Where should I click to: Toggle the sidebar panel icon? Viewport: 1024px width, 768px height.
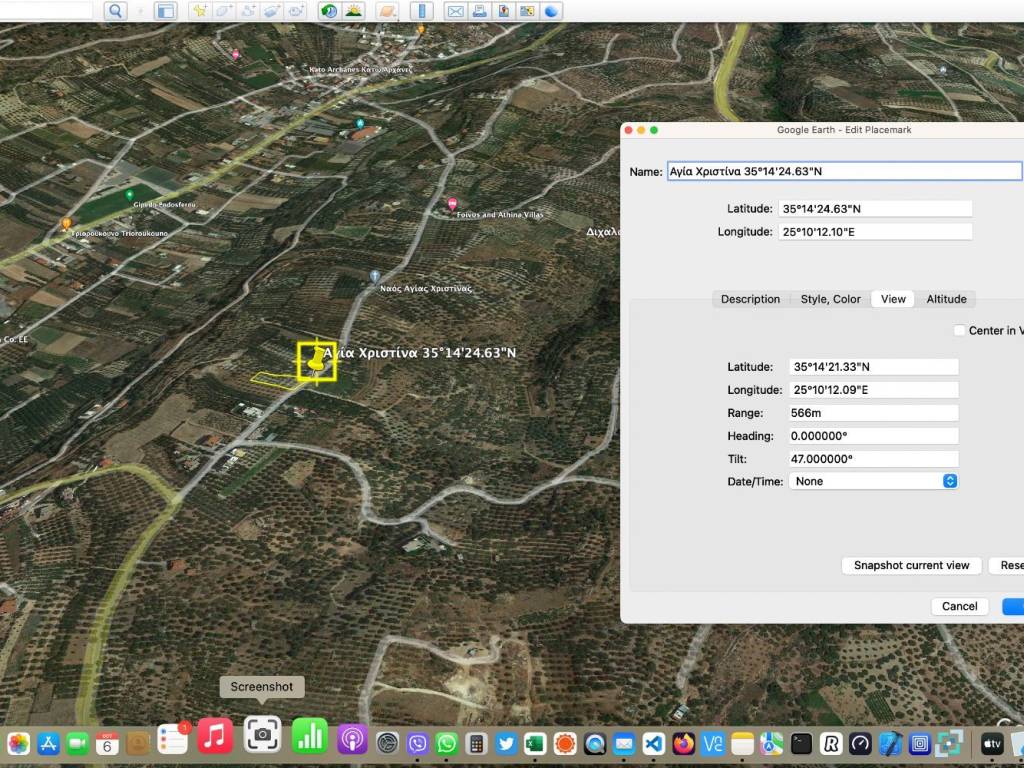[x=165, y=11]
